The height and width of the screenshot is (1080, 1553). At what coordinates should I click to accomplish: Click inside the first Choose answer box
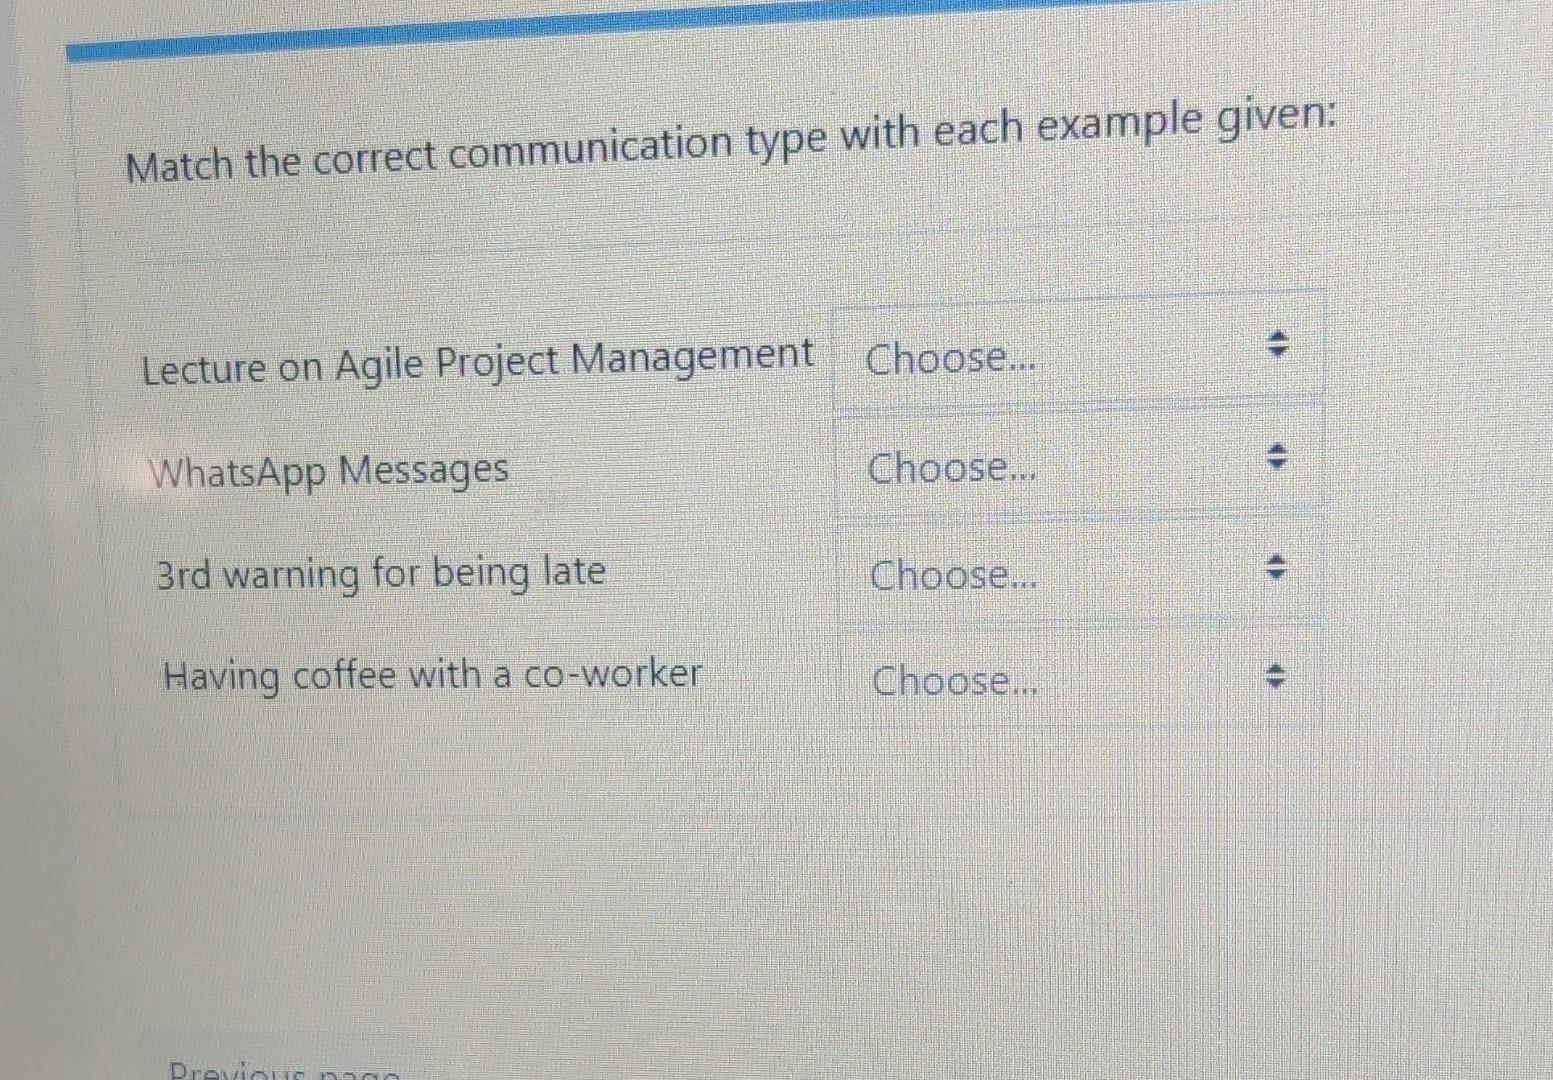(950, 357)
